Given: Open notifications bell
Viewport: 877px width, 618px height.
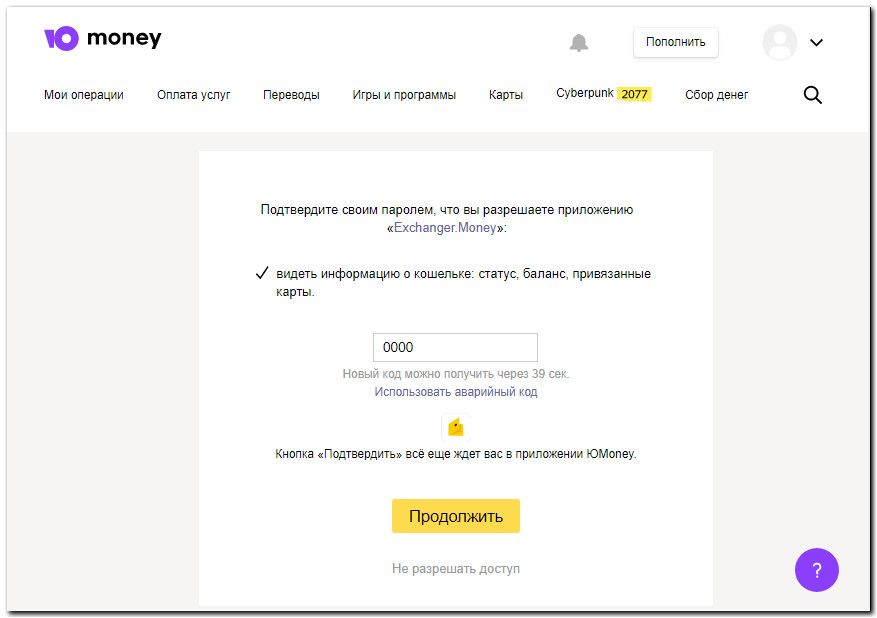Looking at the screenshot, I should click(x=579, y=43).
